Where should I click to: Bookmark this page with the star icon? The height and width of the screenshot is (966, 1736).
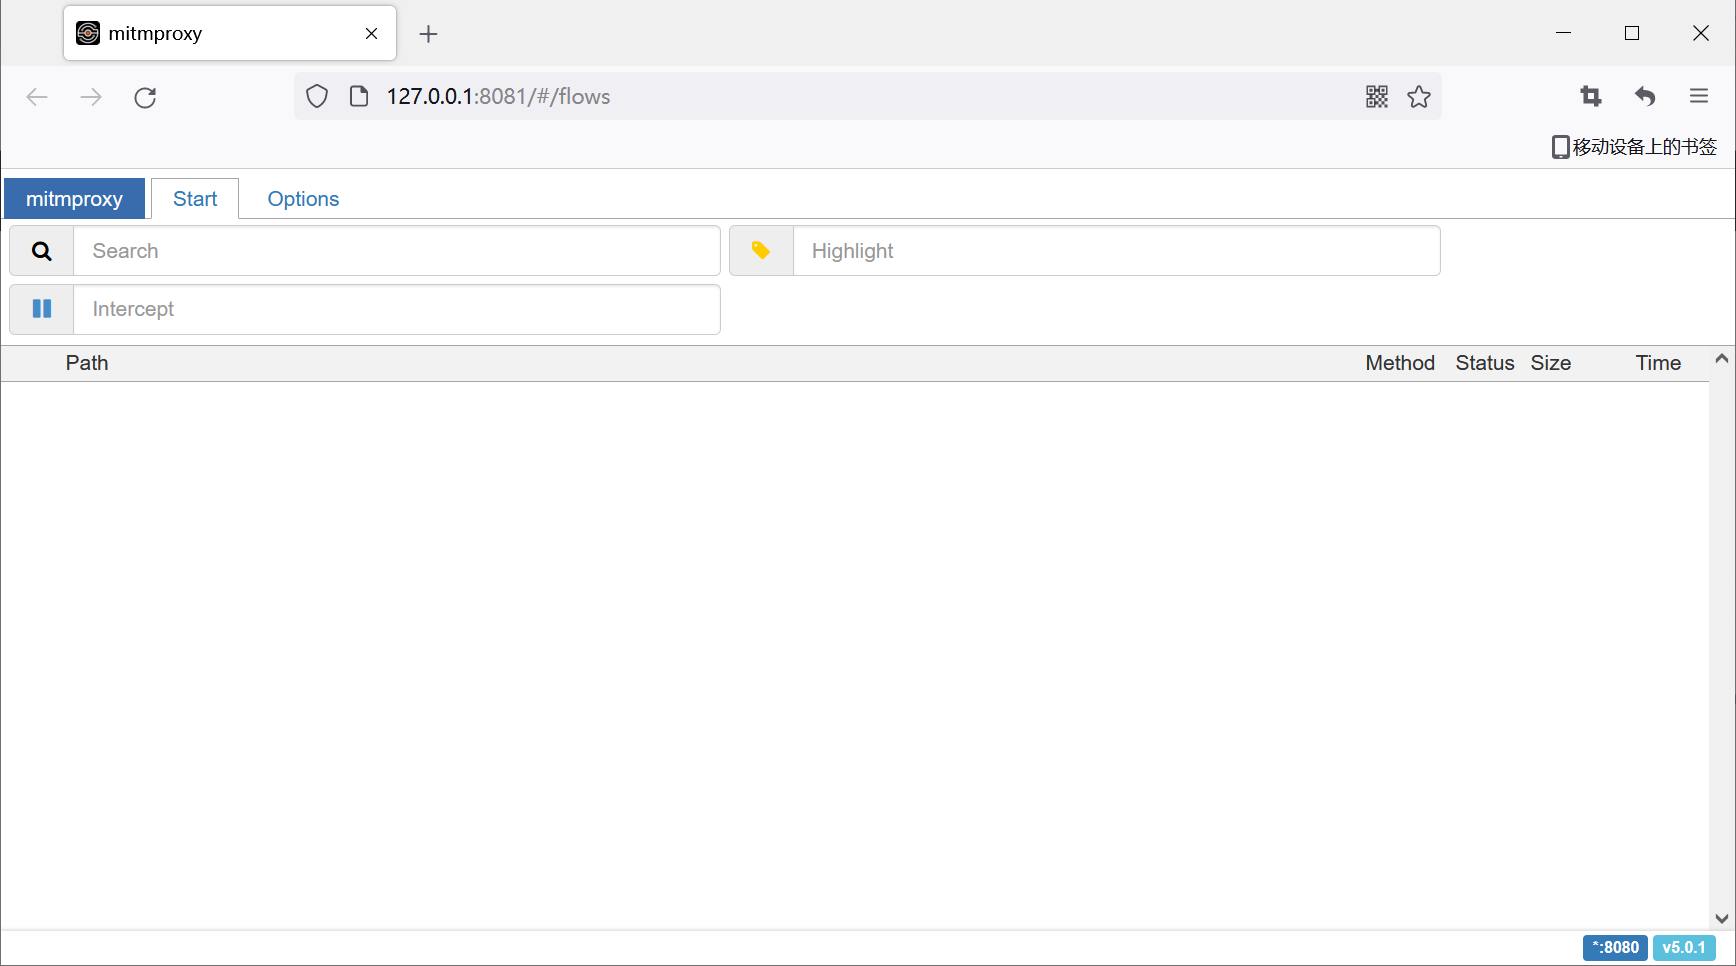(1419, 97)
